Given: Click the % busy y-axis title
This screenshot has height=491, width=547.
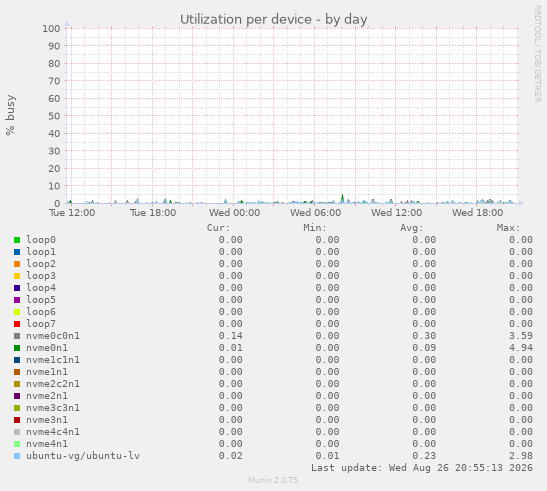Looking at the screenshot, I should [x=10, y=115].
